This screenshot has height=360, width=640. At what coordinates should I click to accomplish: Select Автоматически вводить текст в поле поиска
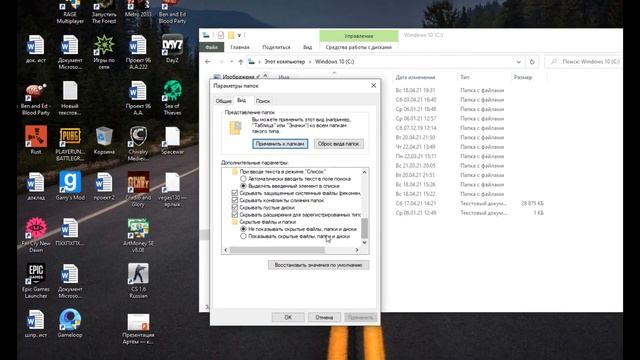243,179
